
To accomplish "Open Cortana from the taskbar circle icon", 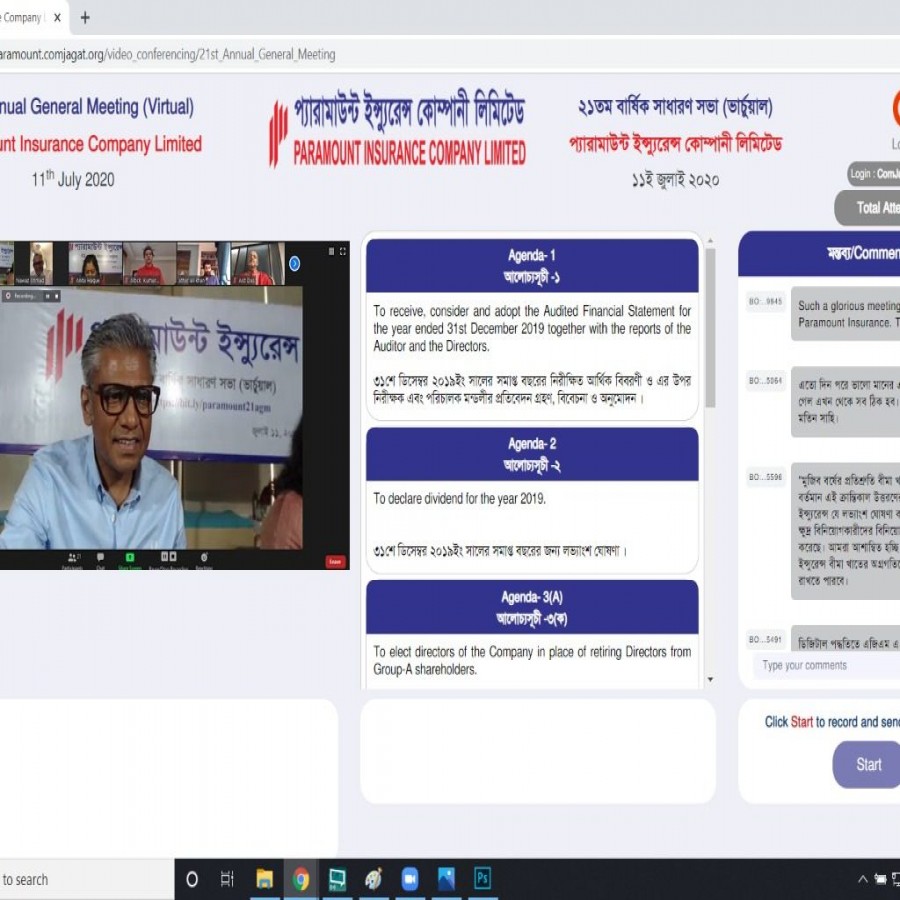I will coord(192,879).
